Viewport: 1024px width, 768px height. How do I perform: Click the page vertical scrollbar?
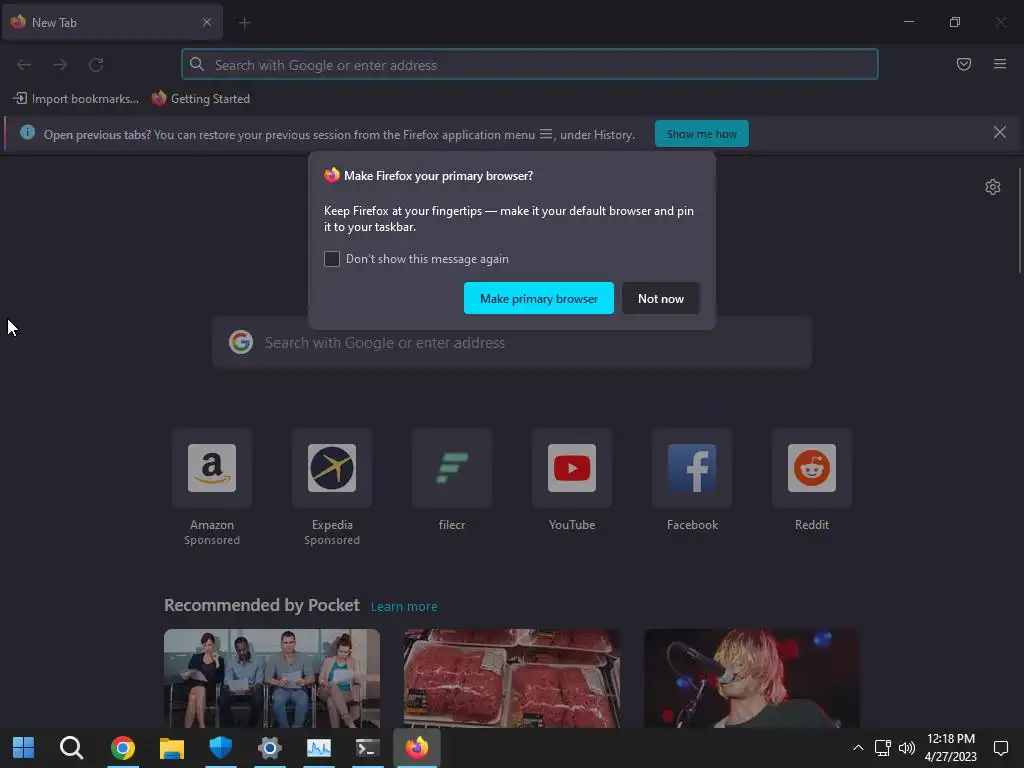(1019, 221)
